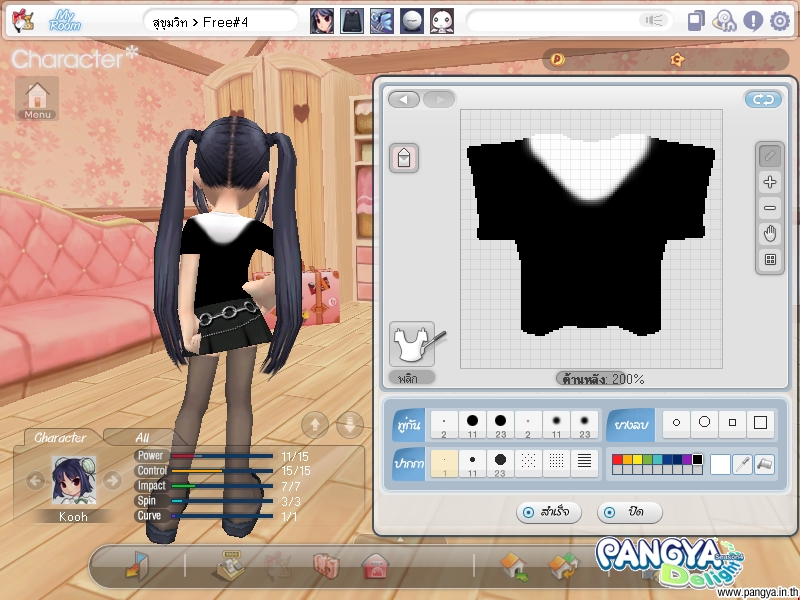Click the พลิก flip button
Image resolution: width=800 pixels, height=600 pixels.
point(412,378)
